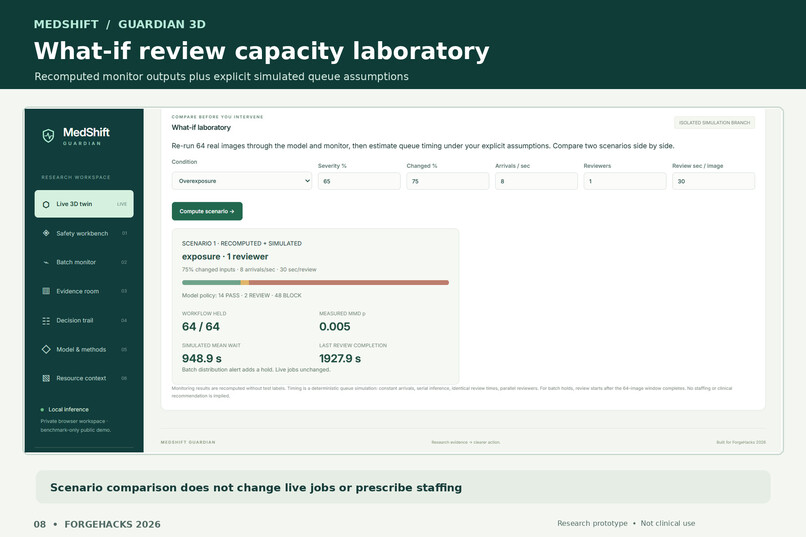Image resolution: width=806 pixels, height=537 pixels.
Task: Open the Live 3D twin page
Action: [x=84, y=204]
